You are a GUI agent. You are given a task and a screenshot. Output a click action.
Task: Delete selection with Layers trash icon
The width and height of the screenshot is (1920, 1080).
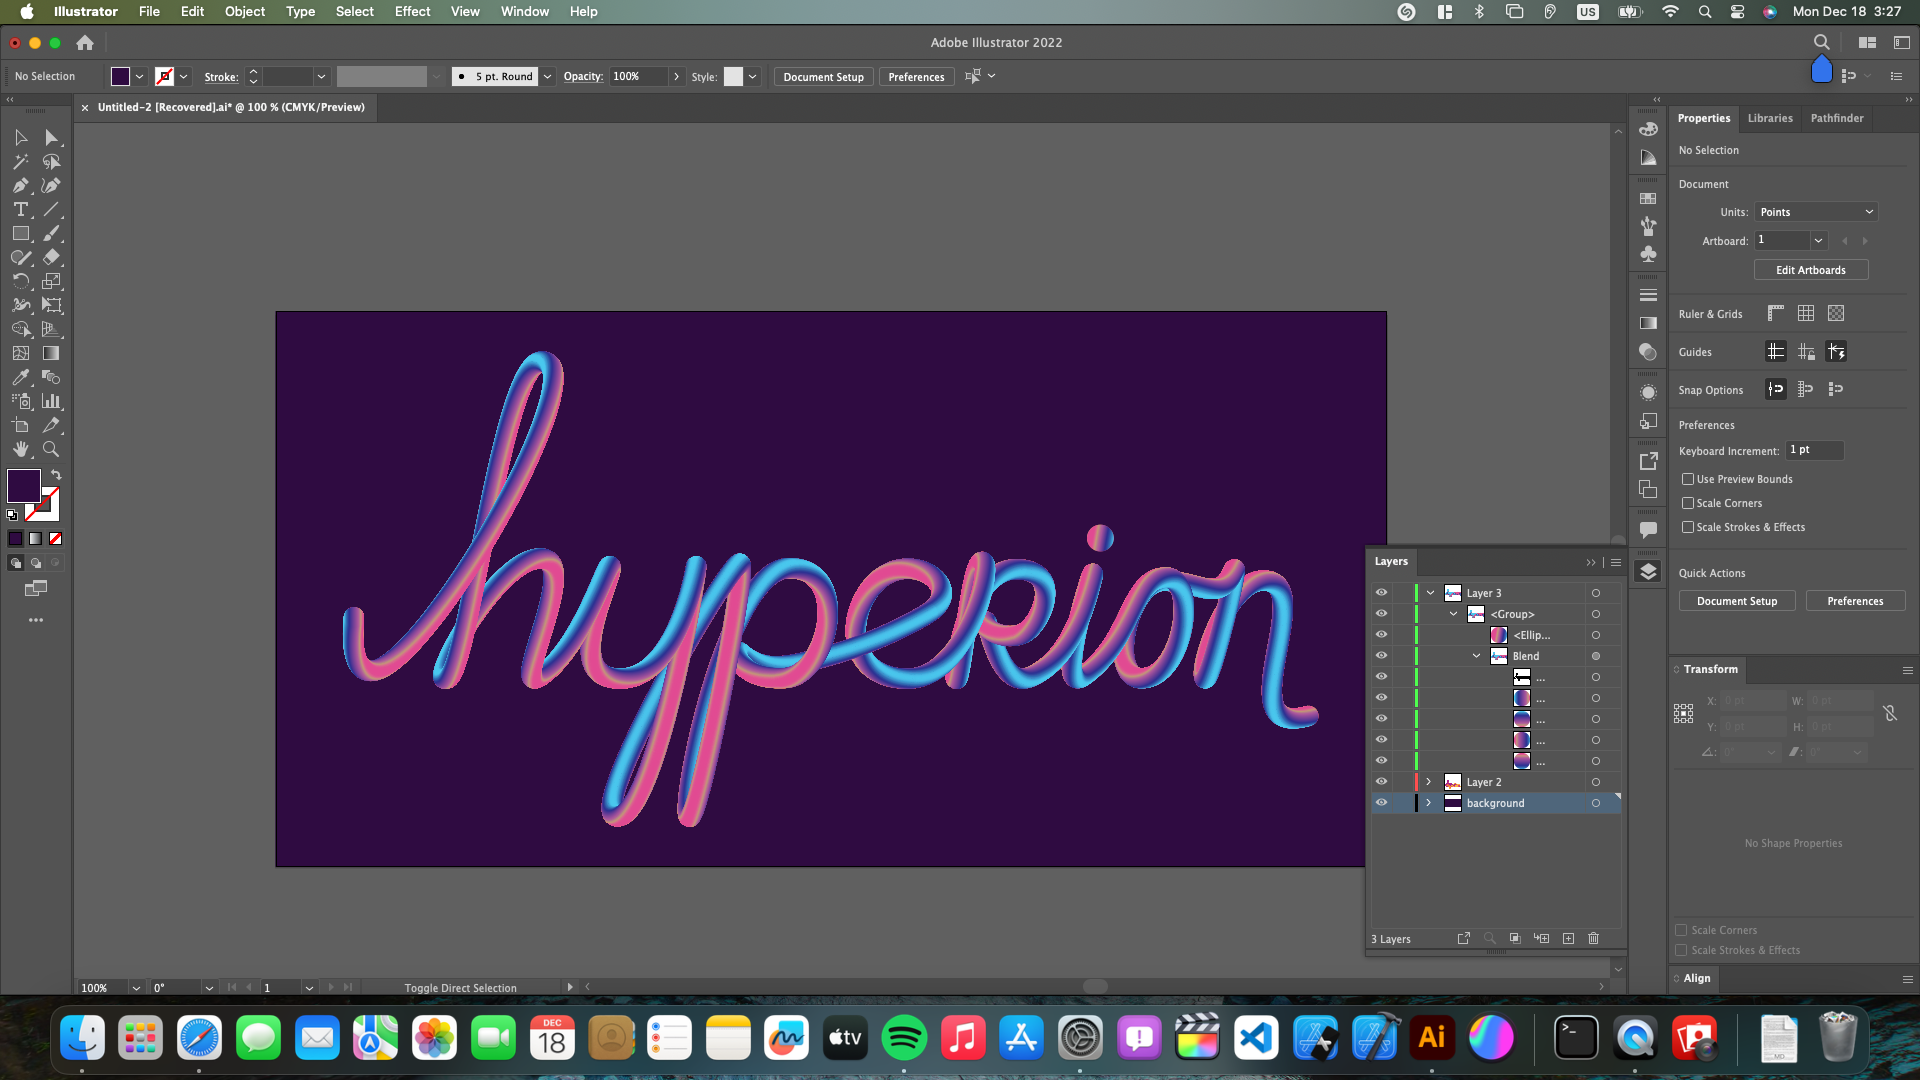tap(1594, 939)
